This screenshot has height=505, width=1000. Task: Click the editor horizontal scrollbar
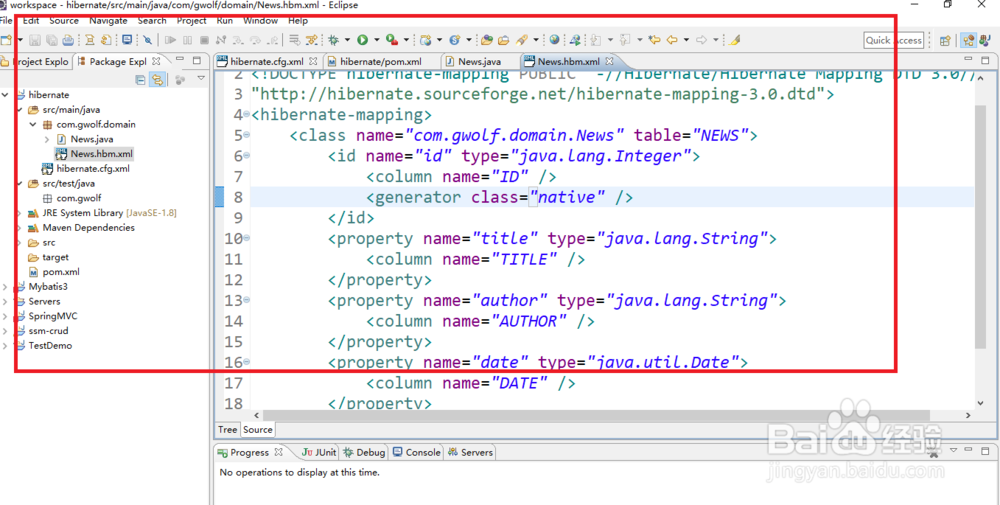click(x=596, y=415)
